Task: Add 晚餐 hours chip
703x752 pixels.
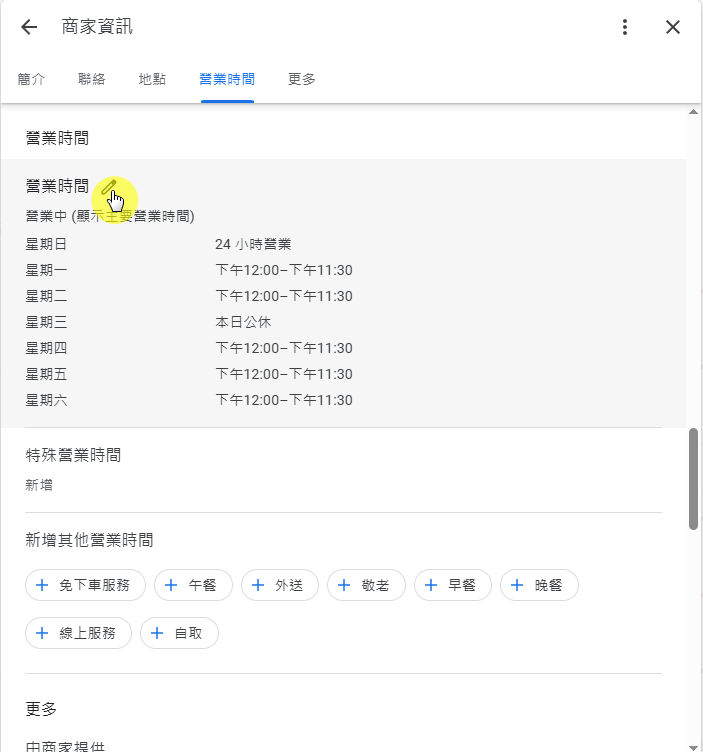Action: 539,585
